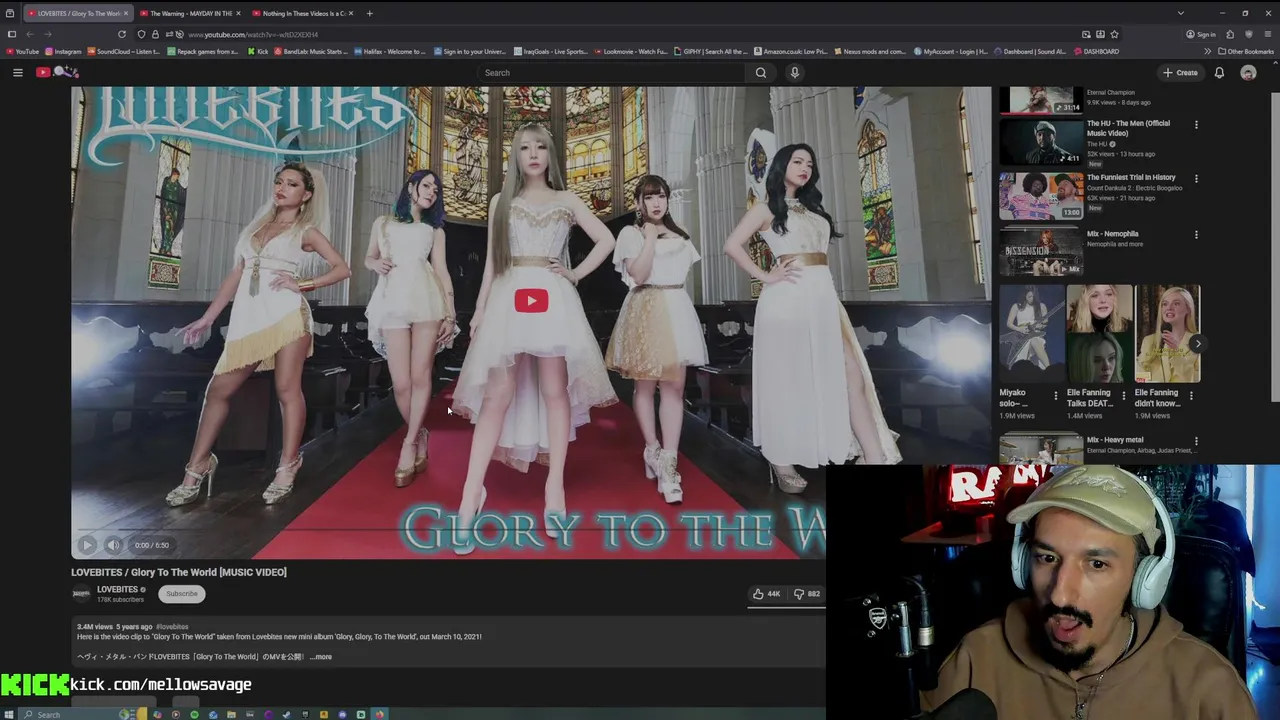
Task: Click Sign in on browser toolbar
Action: pos(1201,34)
